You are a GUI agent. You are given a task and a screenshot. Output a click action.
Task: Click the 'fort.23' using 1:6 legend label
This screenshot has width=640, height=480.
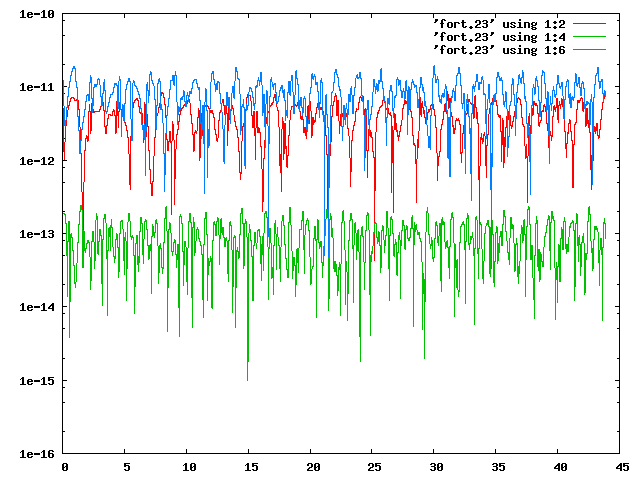[x=500, y=50]
